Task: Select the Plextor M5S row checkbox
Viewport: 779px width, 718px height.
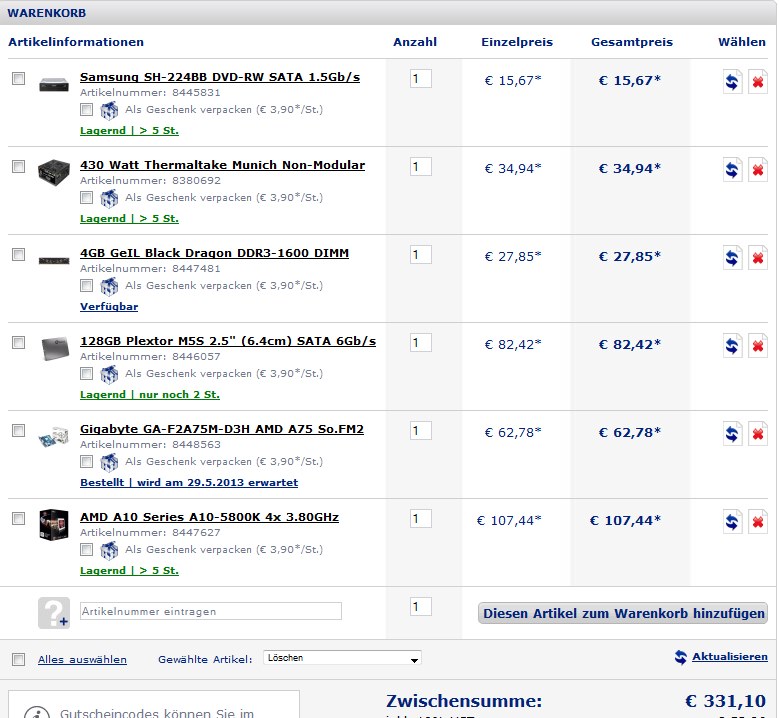Action: pyautogui.click(x=18, y=342)
